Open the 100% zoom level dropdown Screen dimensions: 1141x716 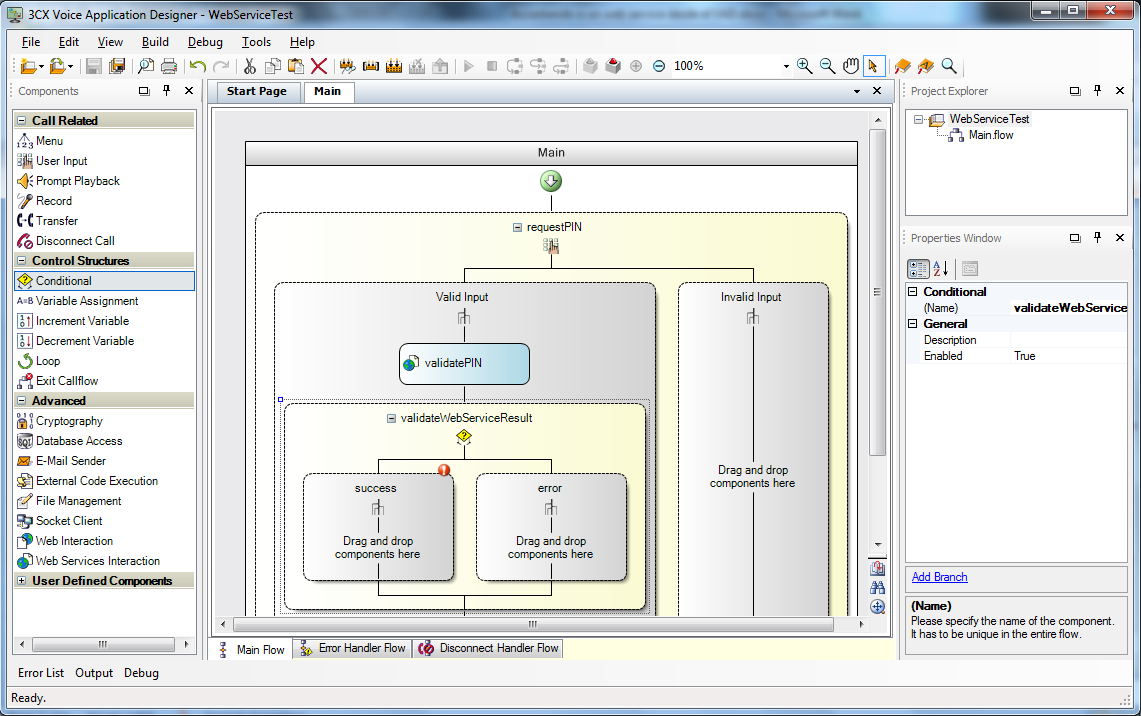(786, 66)
